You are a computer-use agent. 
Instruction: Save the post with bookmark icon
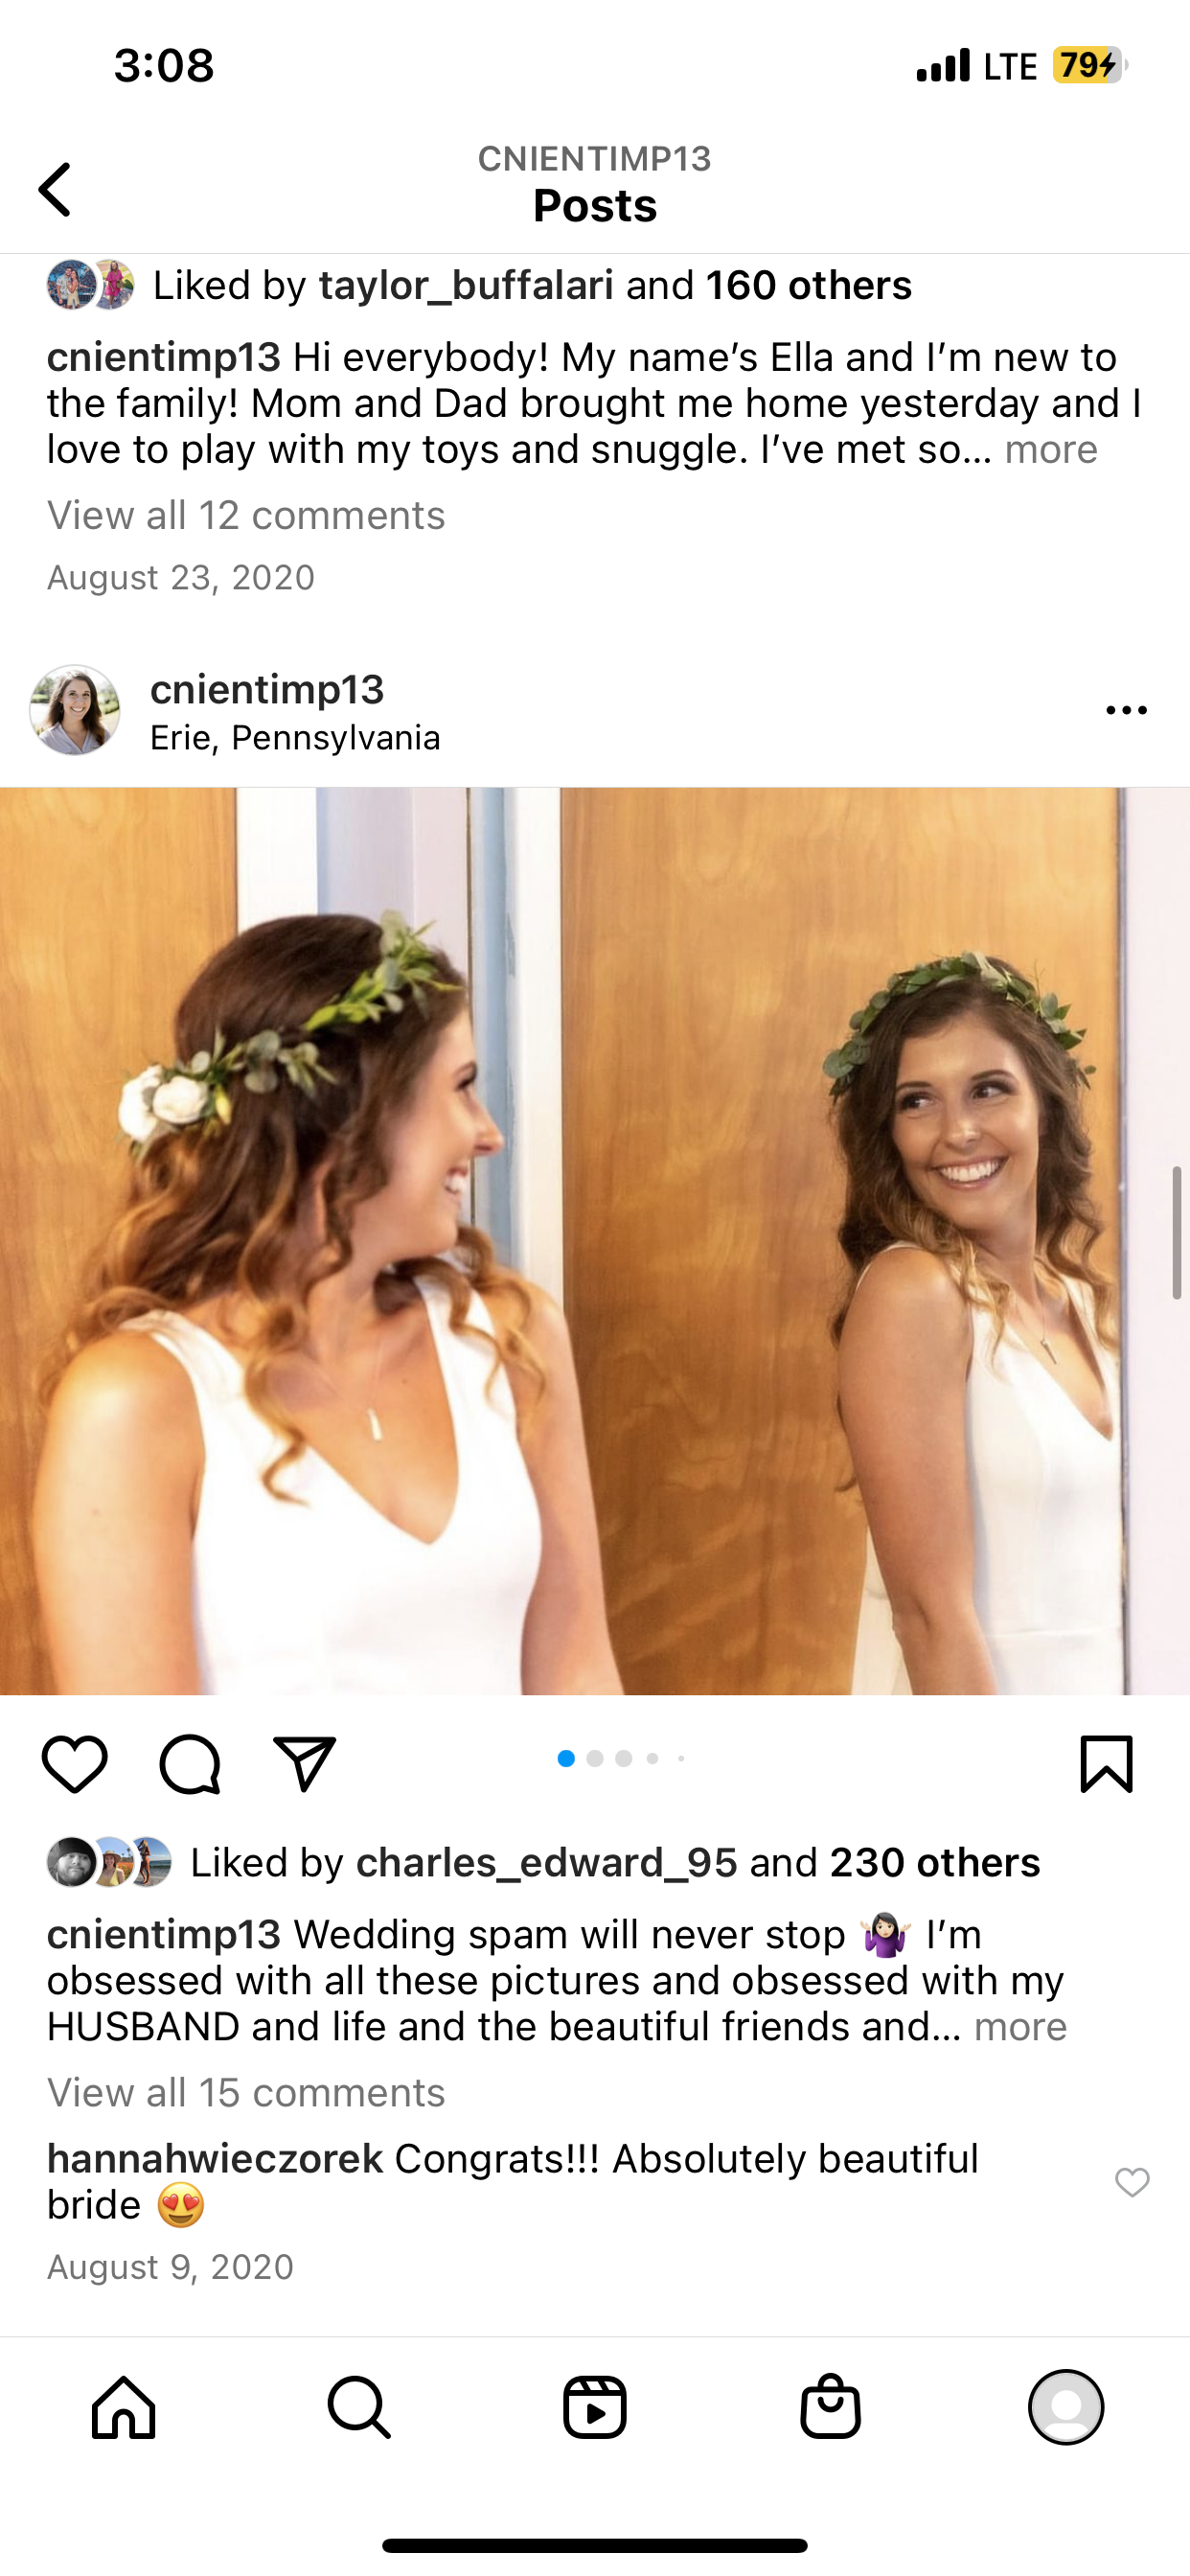pyautogui.click(x=1106, y=1764)
